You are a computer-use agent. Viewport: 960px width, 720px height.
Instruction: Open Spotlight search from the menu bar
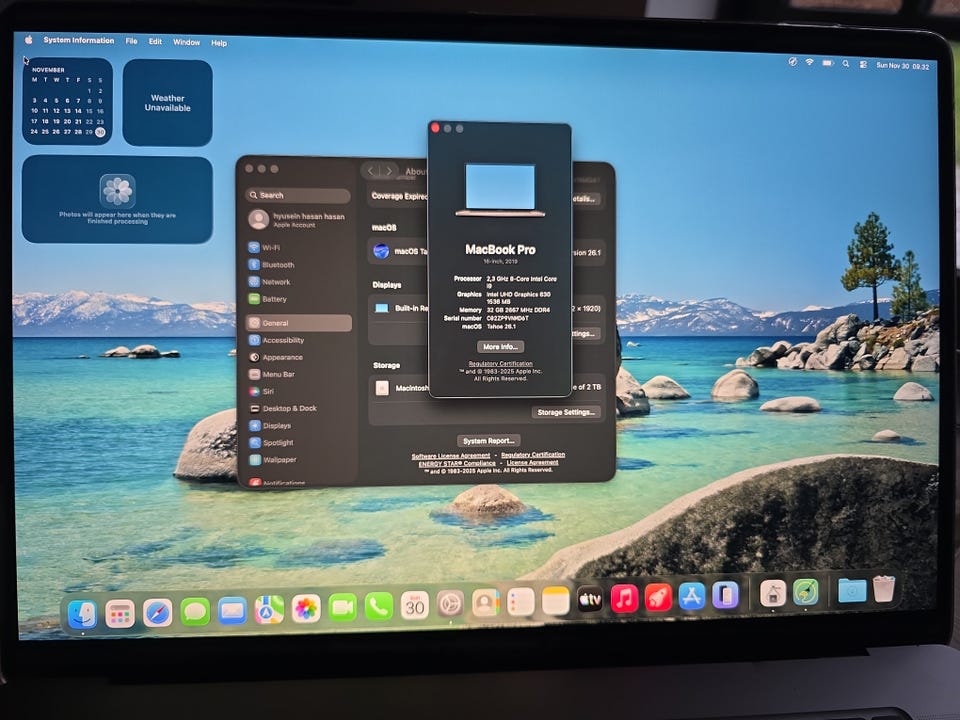[846, 64]
